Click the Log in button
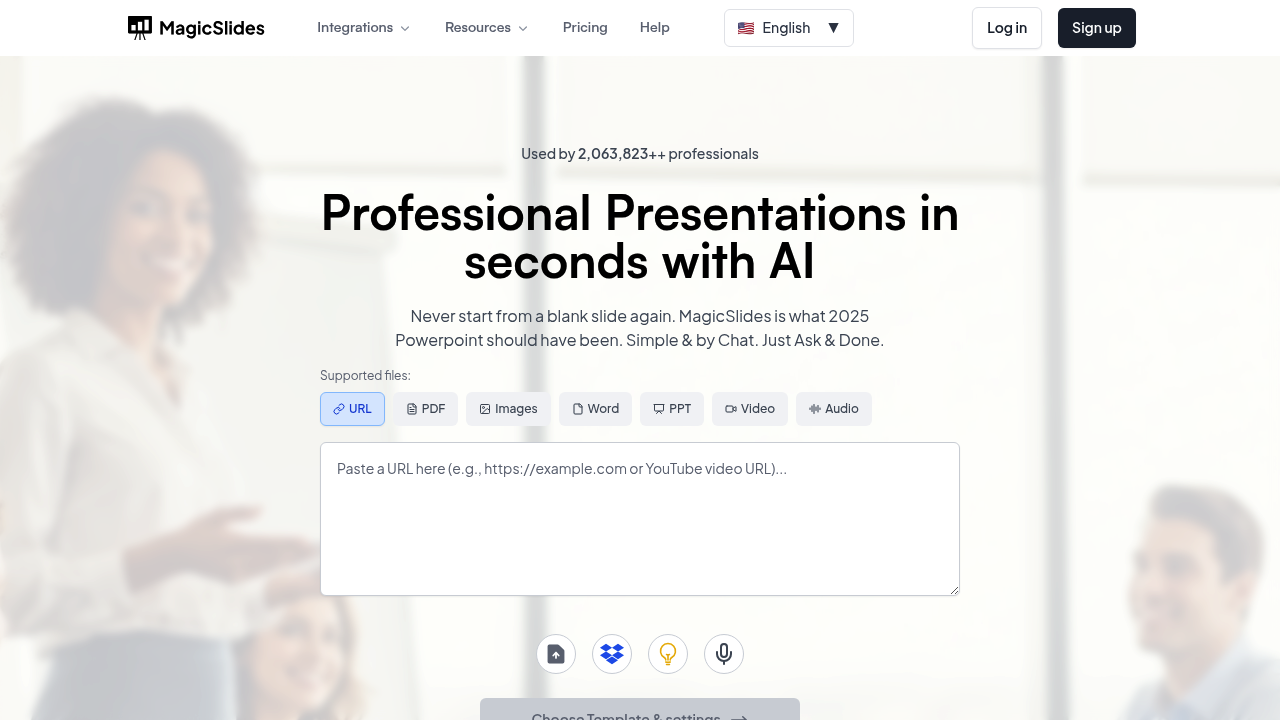The height and width of the screenshot is (720, 1280). click(1007, 28)
